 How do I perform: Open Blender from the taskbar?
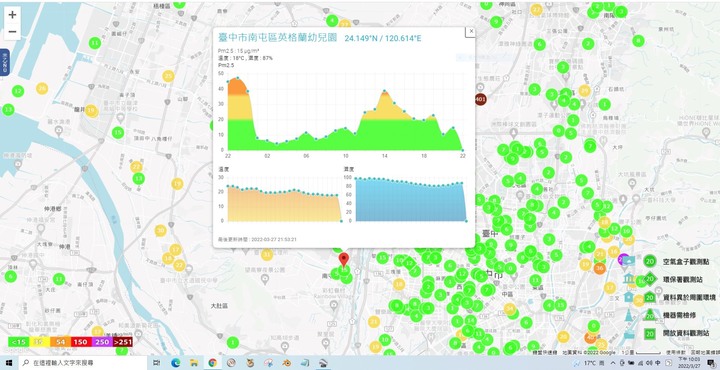click(287, 363)
